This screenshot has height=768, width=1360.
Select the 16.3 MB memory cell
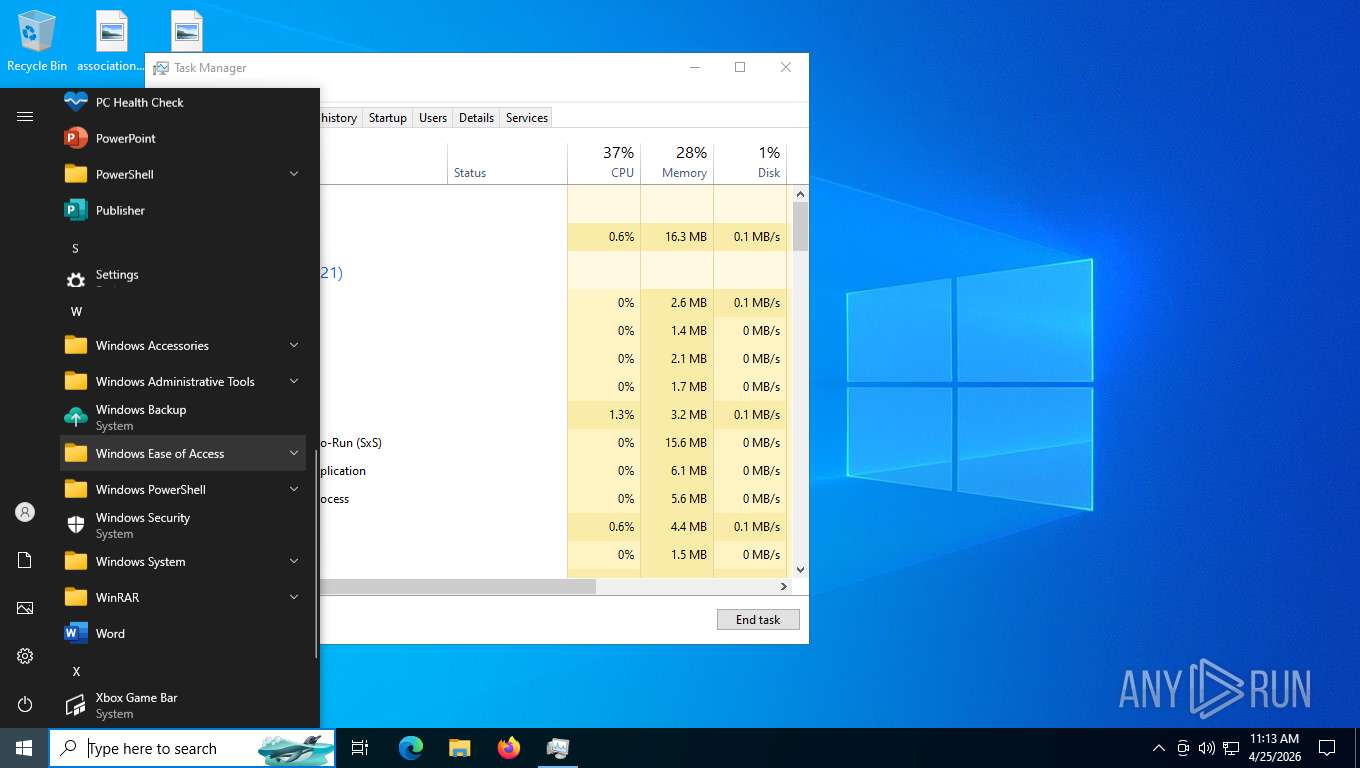(677, 237)
